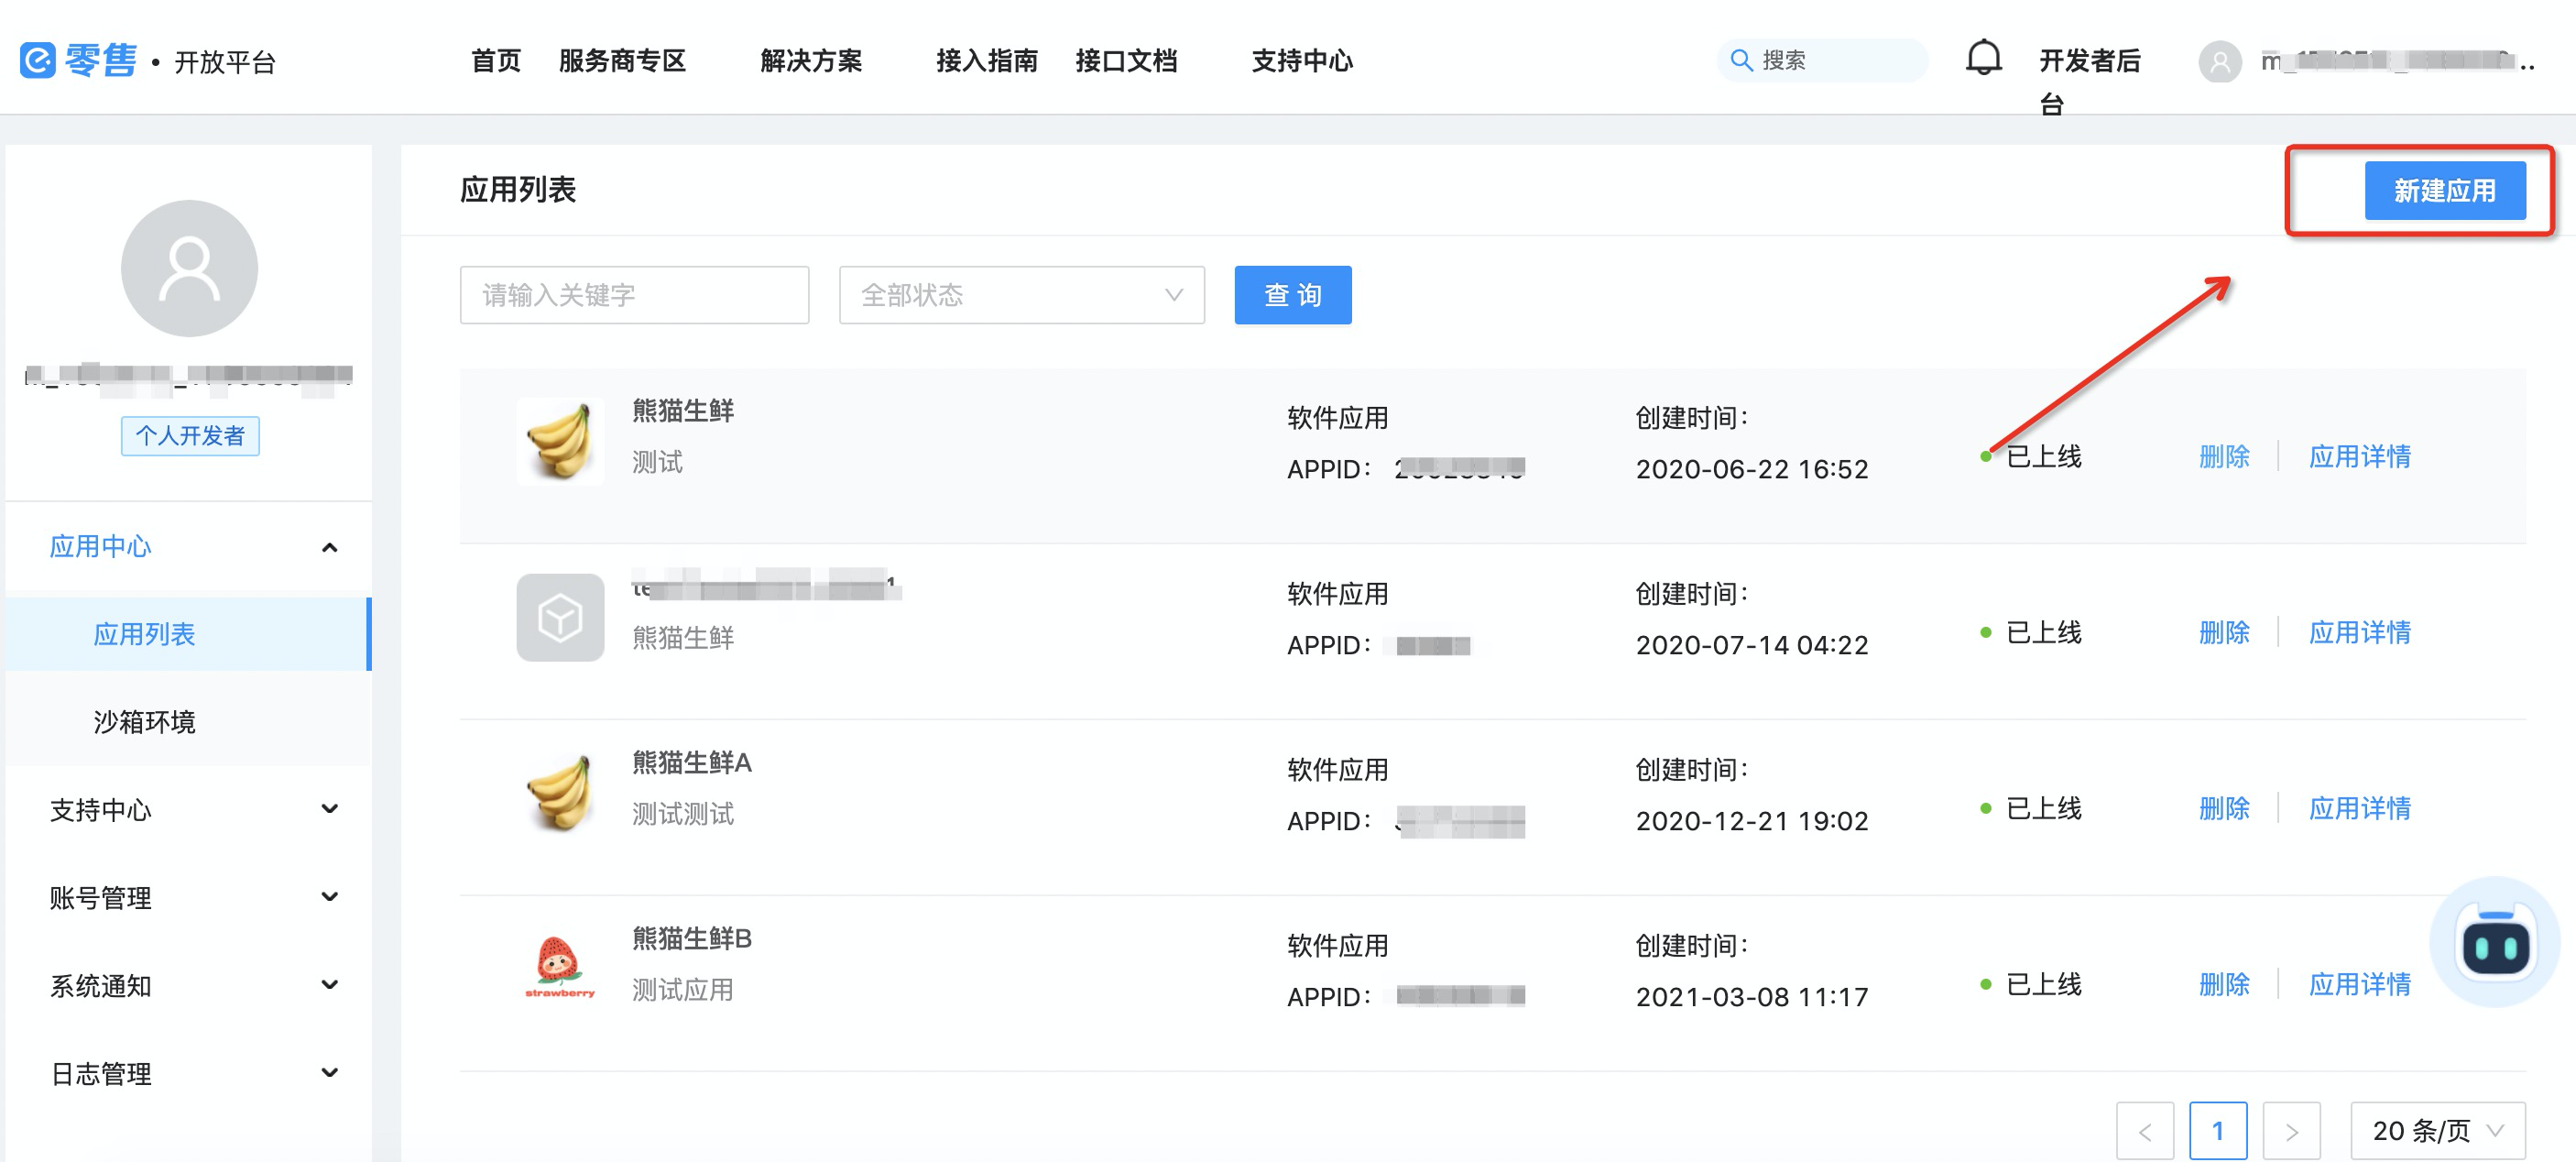Collapse the 应用中心 sidebar section
Screen dimensions: 2576x1162
coord(329,547)
